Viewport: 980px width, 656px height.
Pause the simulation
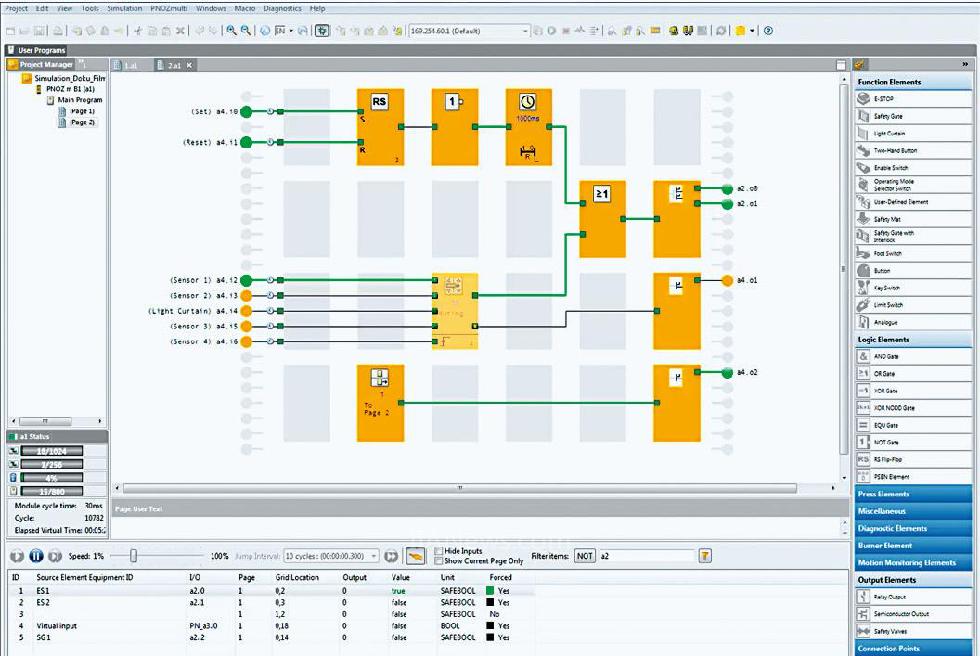tap(36, 556)
